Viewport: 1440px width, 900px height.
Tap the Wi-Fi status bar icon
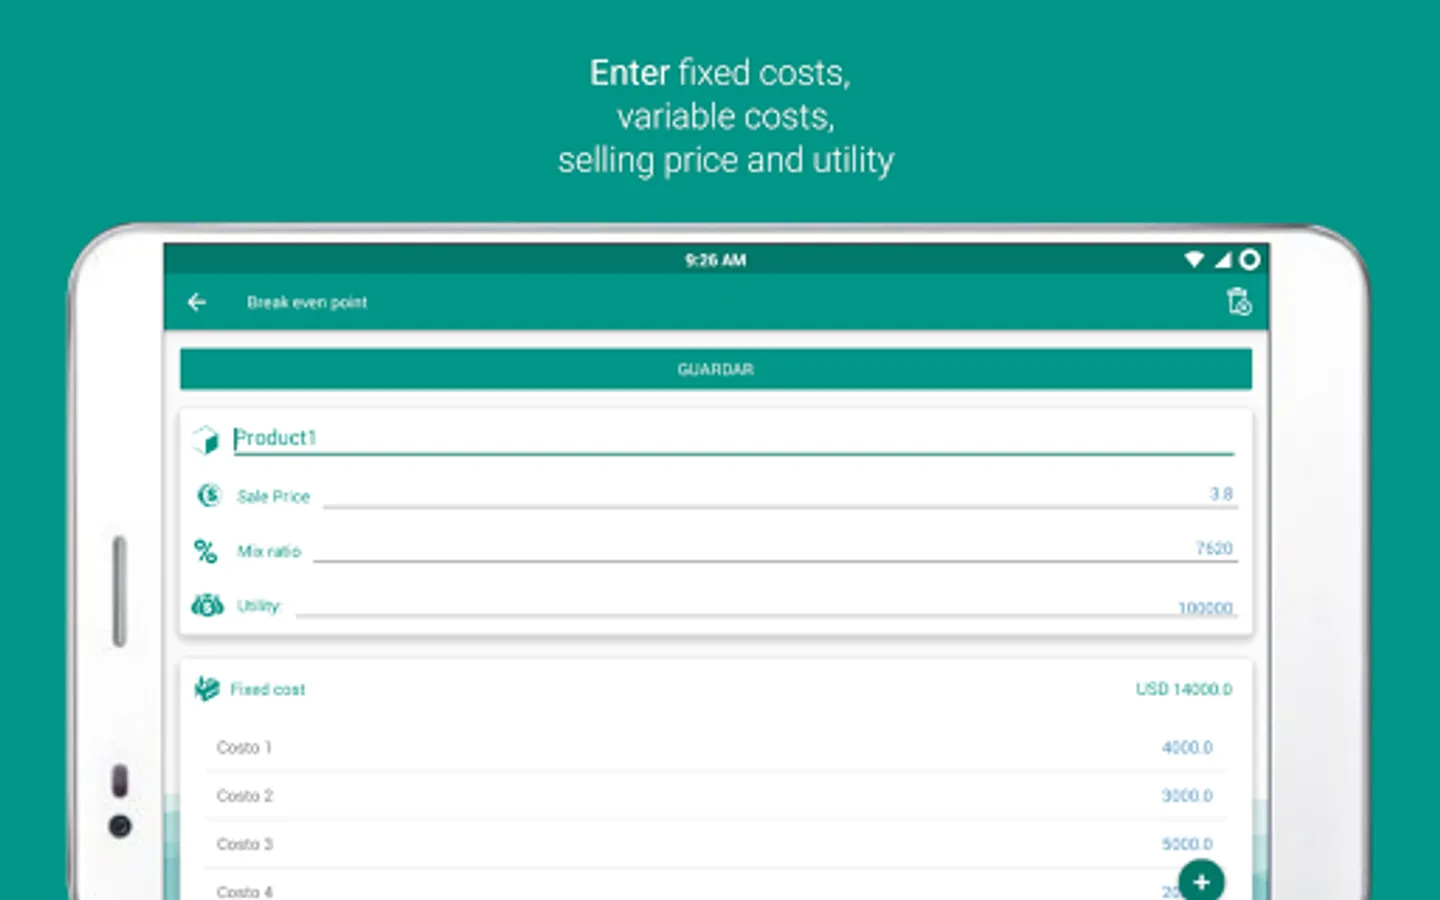(1194, 260)
